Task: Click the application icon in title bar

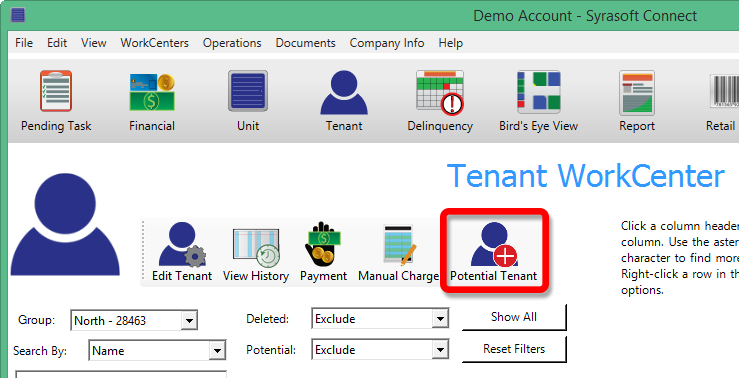Action: (x=18, y=15)
